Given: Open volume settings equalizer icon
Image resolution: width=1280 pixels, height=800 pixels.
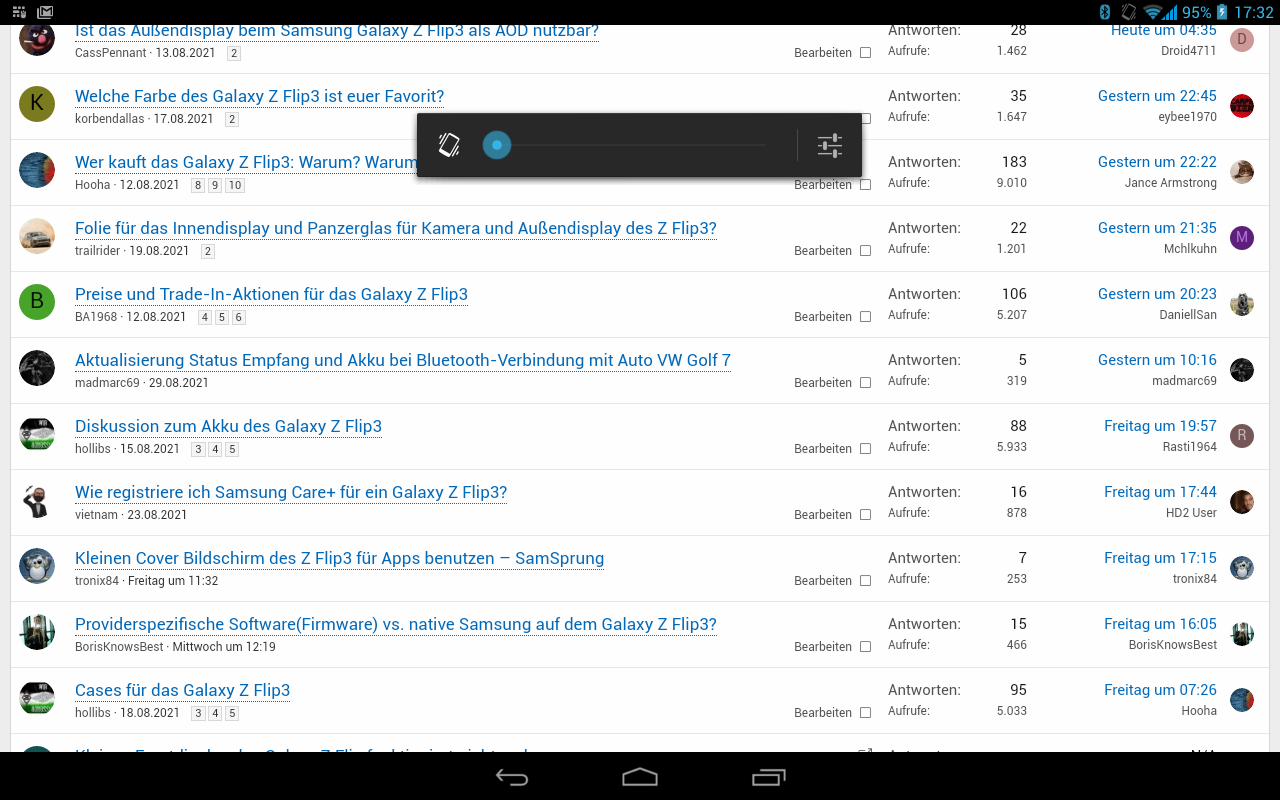Looking at the screenshot, I should pyautogui.click(x=830, y=146).
